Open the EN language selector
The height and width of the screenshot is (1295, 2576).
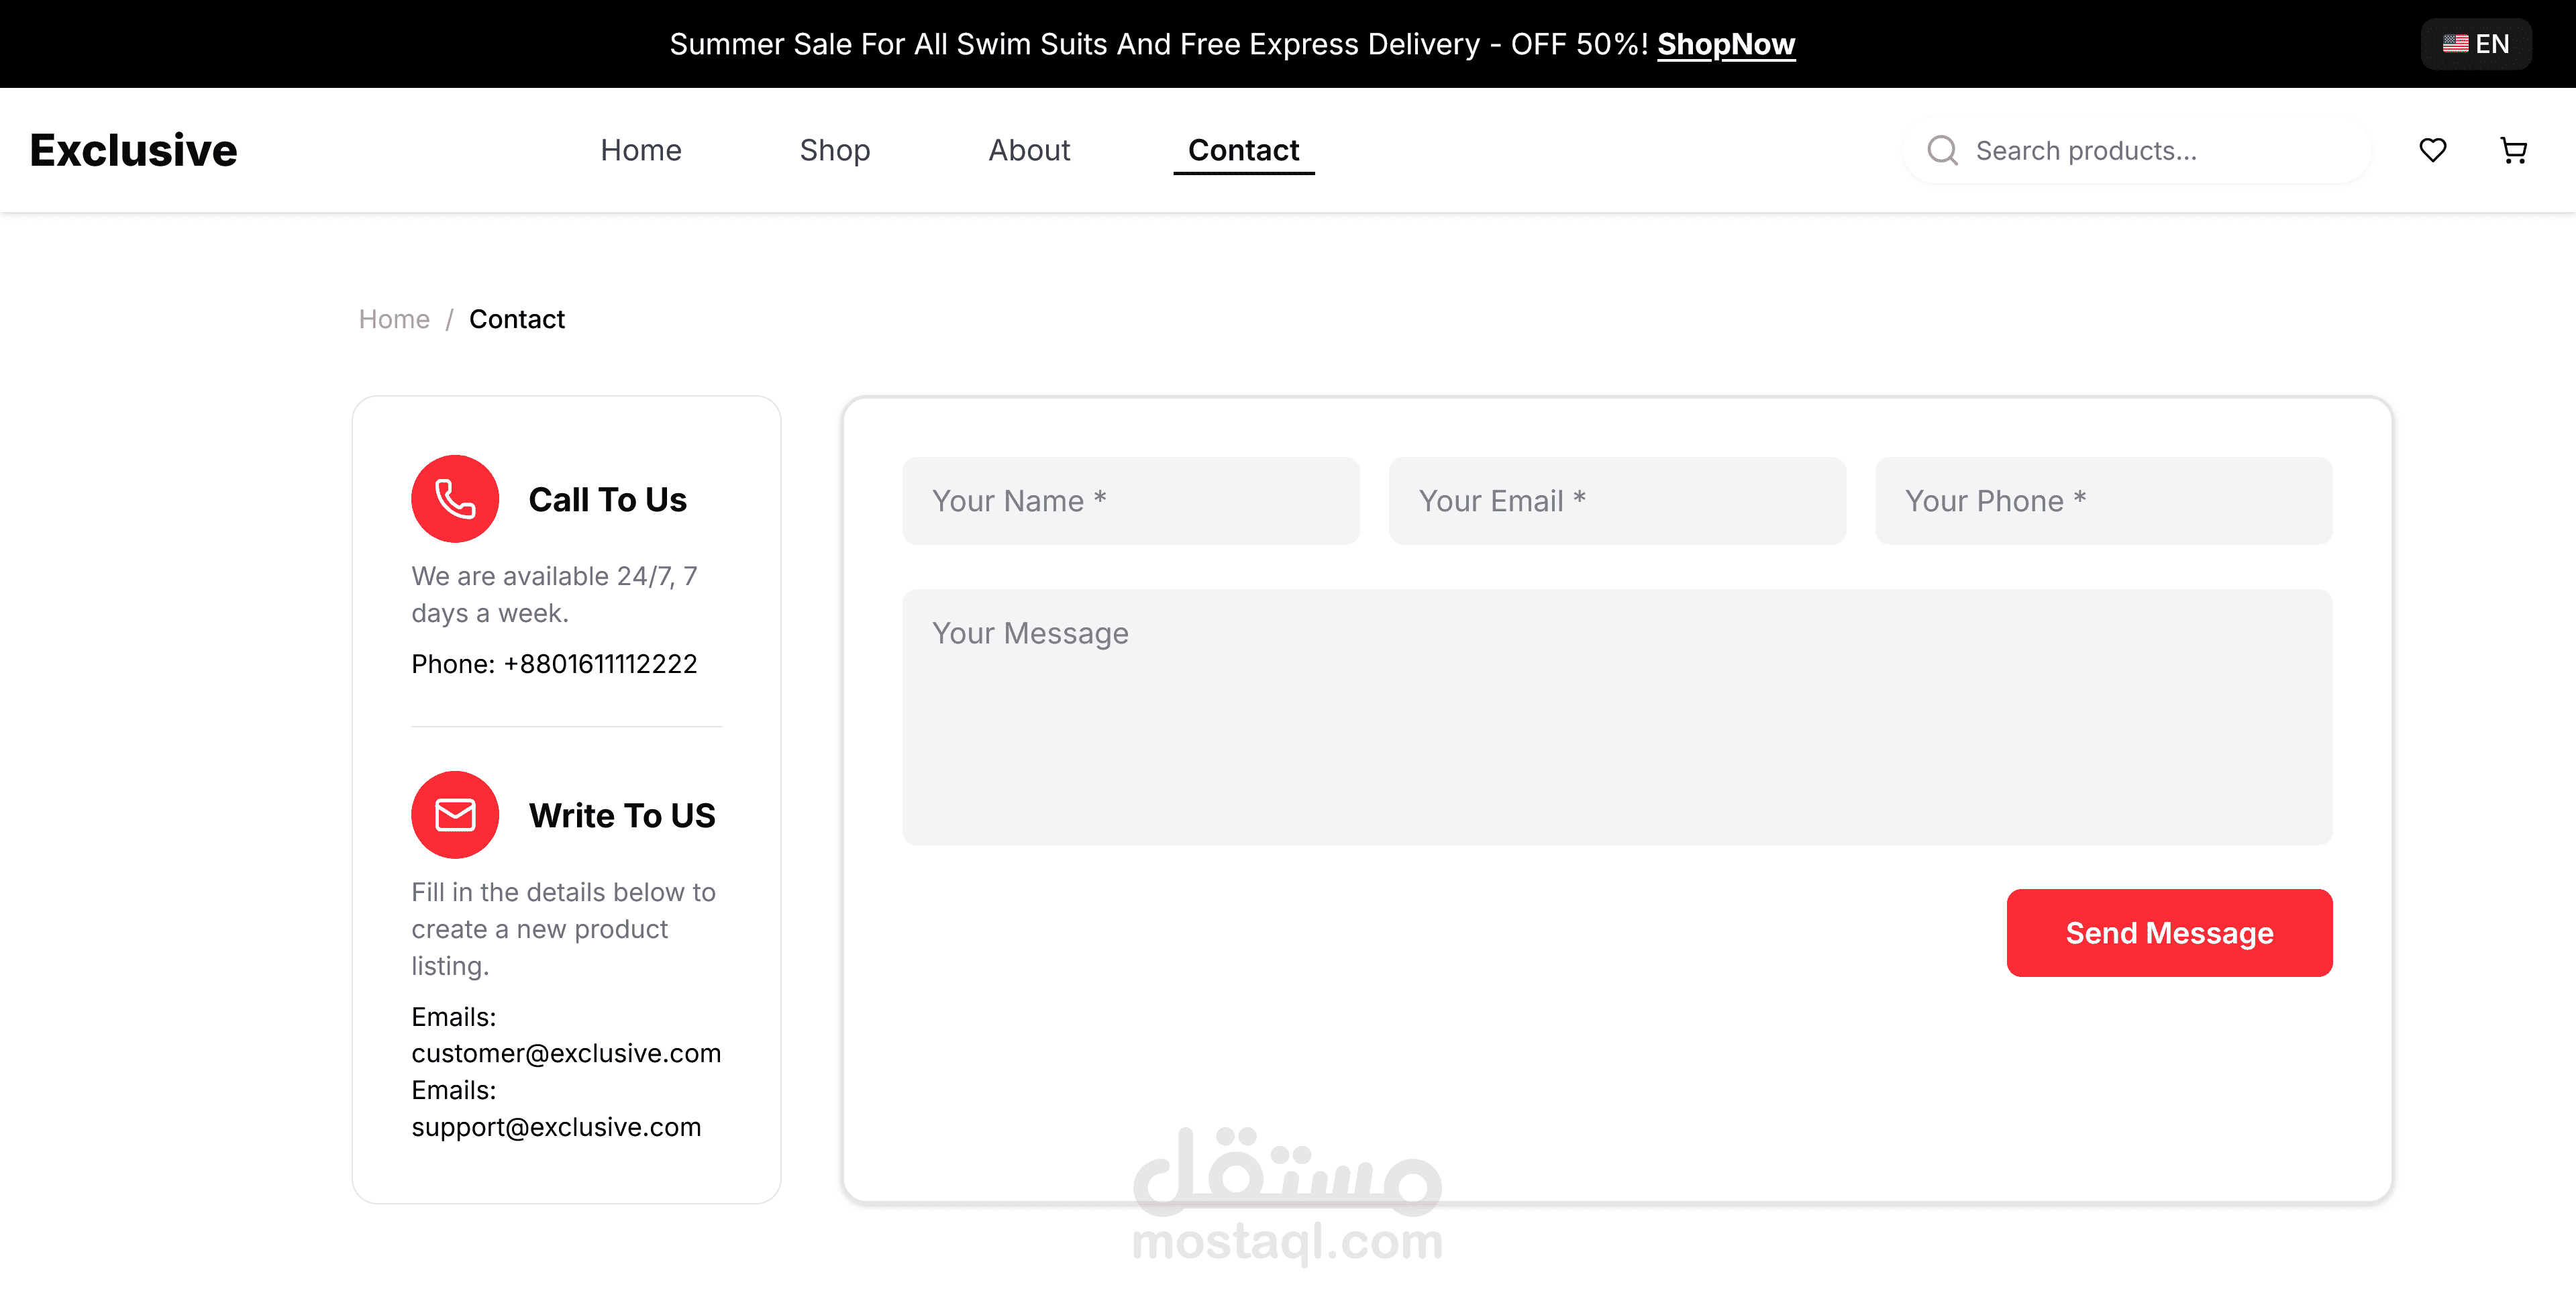coord(2476,44)
